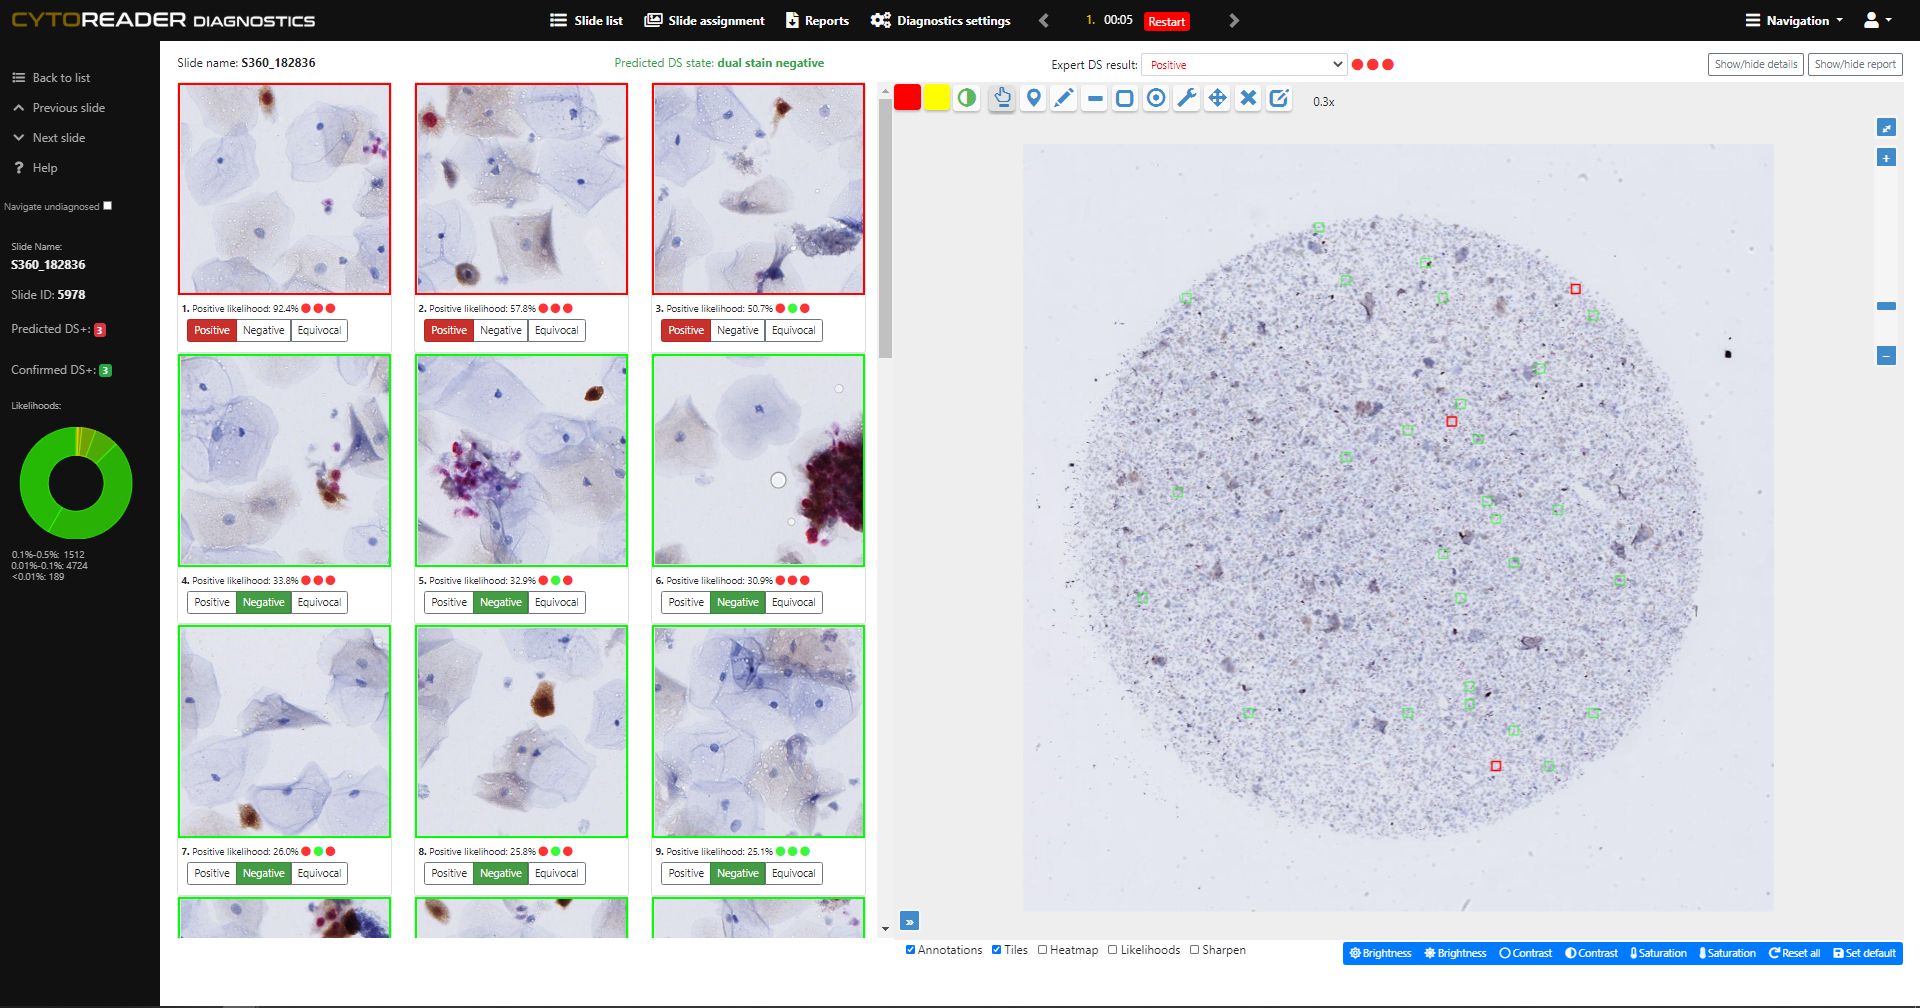This screenshot has height=1008, width=1920.
Task: Open Slide list in top menu
Action: click(x=587, y=20)
